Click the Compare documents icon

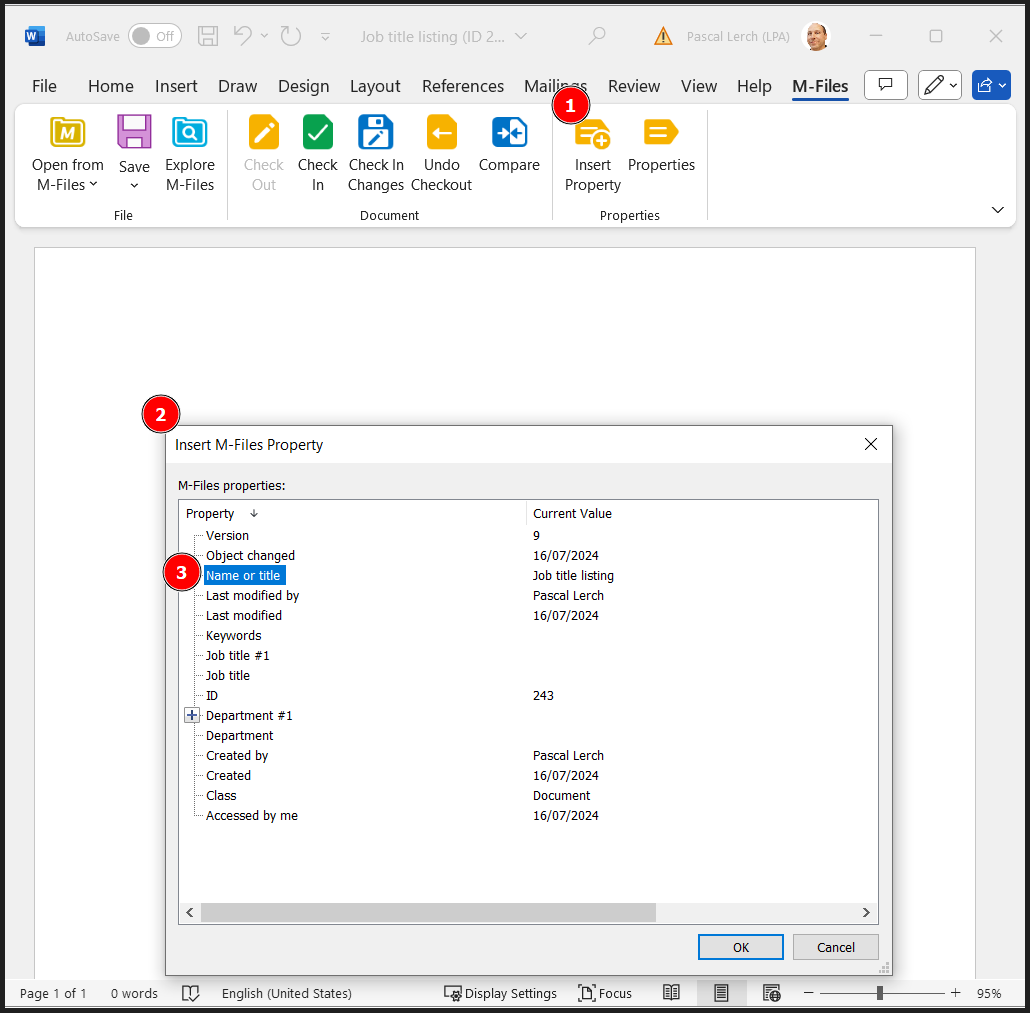pos(509,133)
